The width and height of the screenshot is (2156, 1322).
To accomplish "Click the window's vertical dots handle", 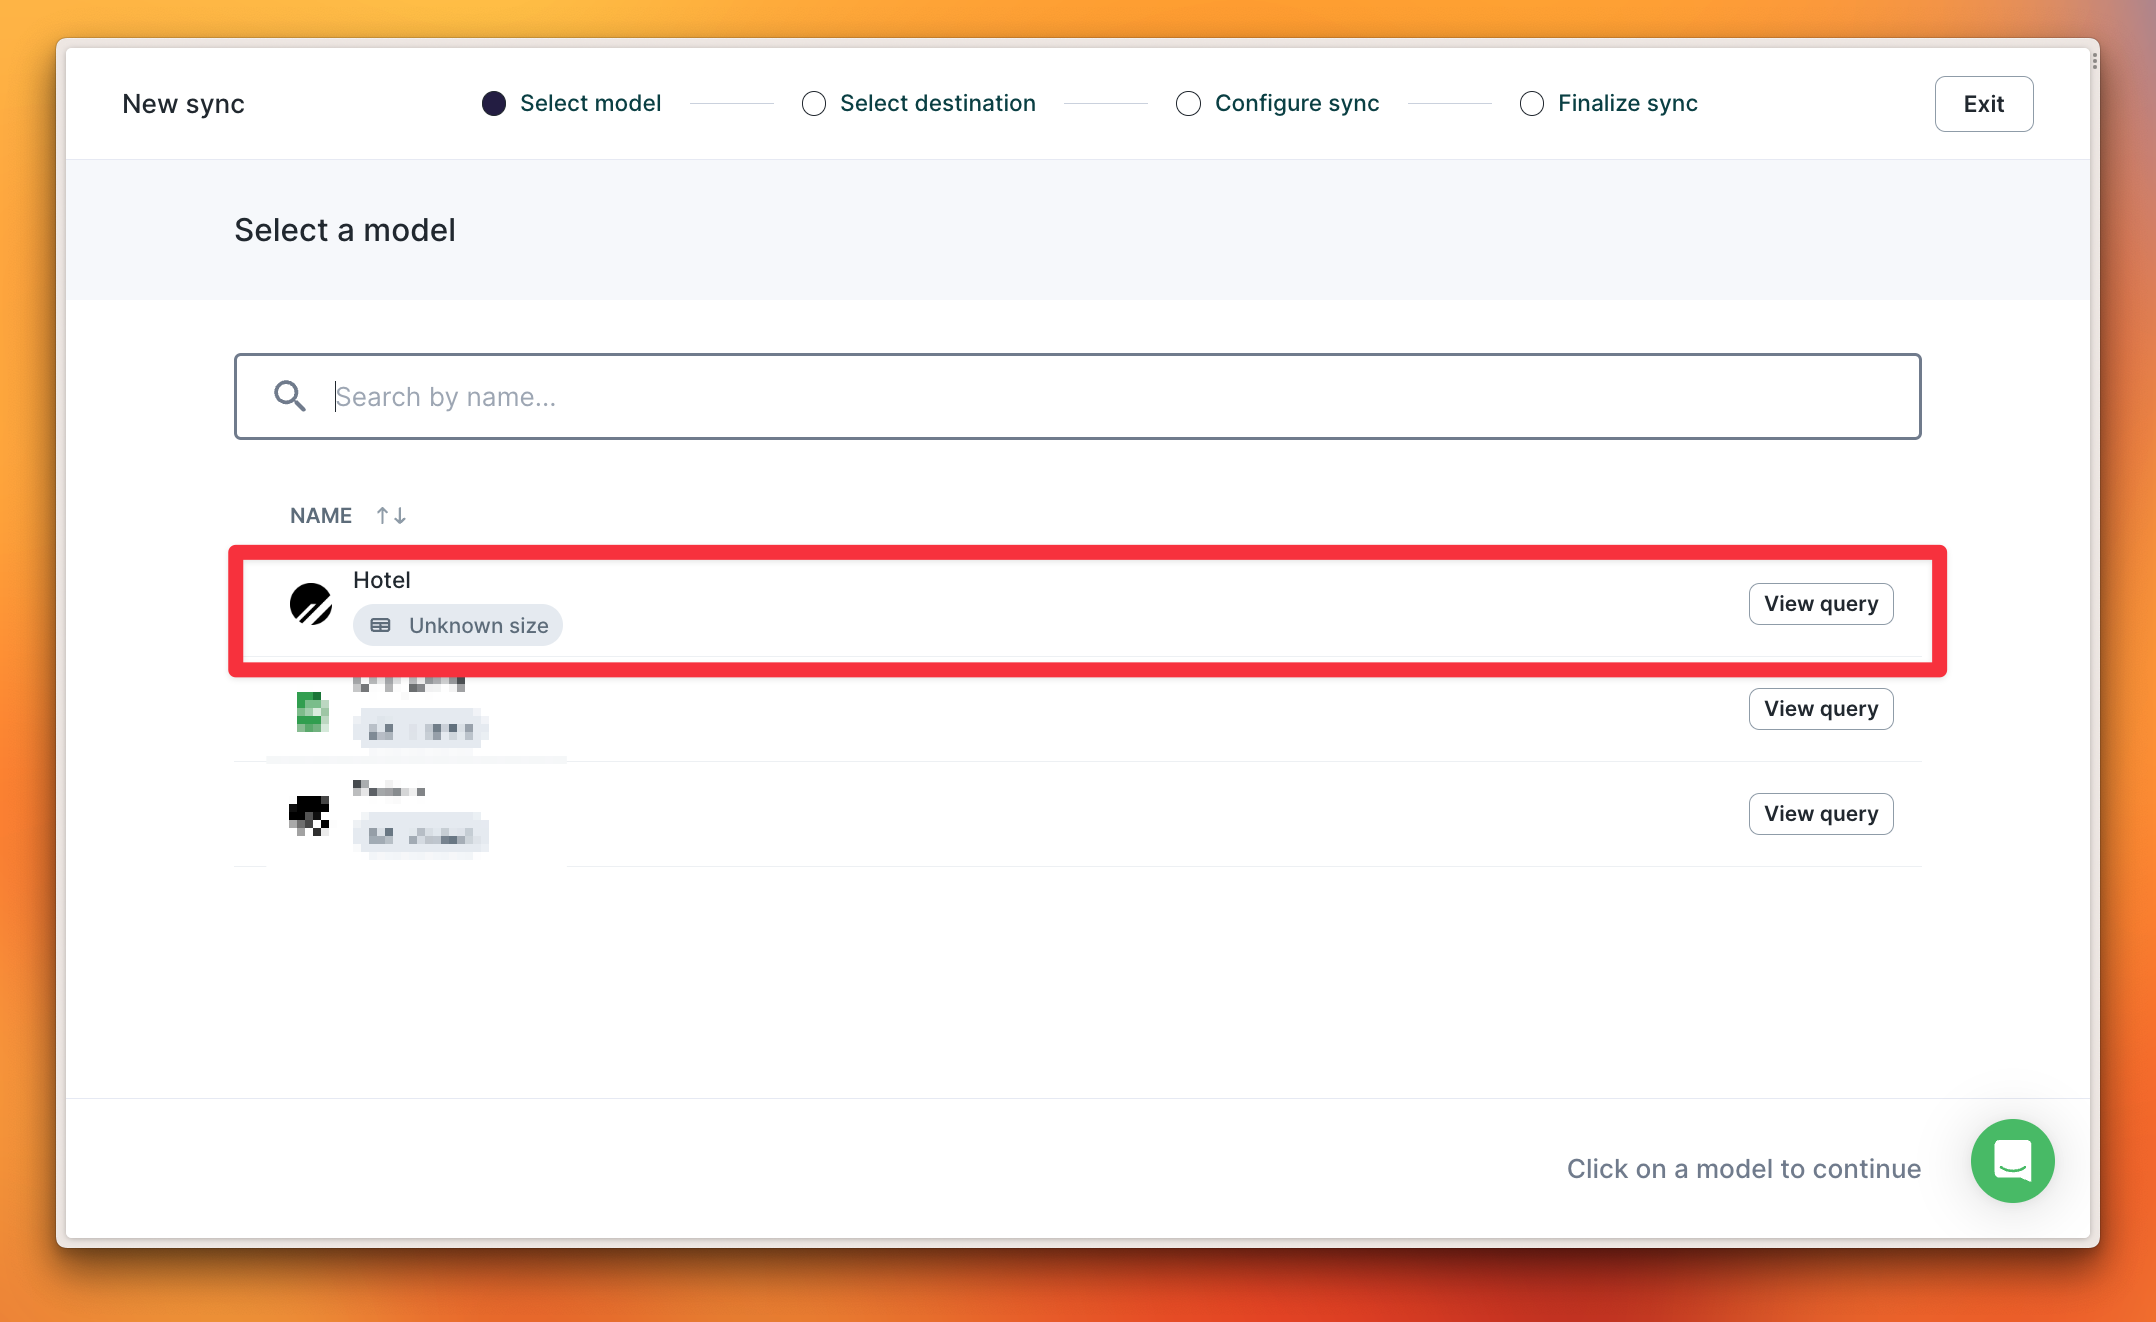I will [2094, 62].
